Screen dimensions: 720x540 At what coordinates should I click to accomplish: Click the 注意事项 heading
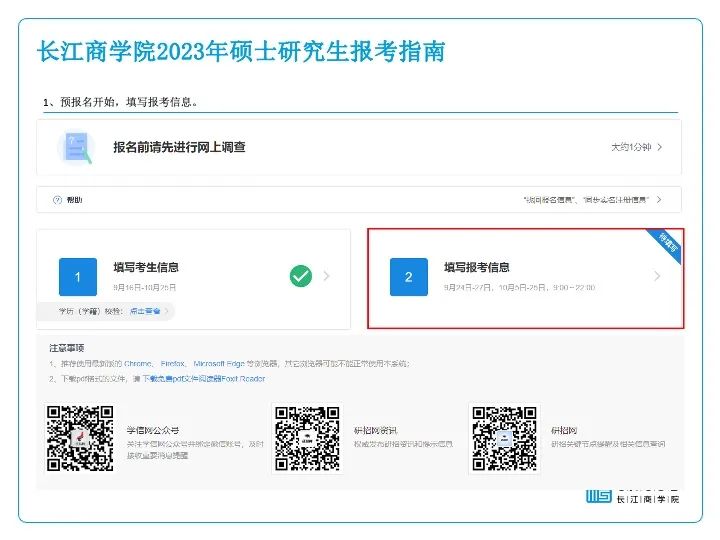[x=67, y=348]
